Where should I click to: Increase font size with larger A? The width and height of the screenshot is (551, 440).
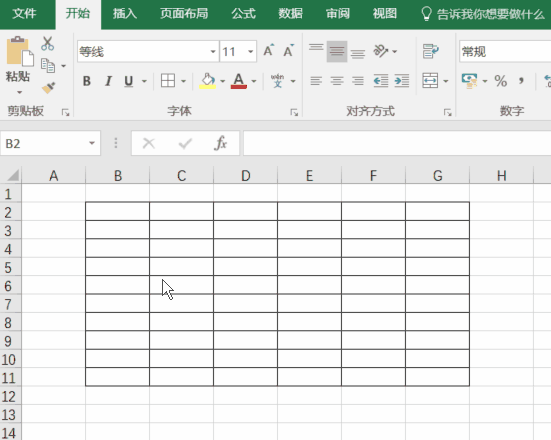pyautogui.click(x=269, y=51)
